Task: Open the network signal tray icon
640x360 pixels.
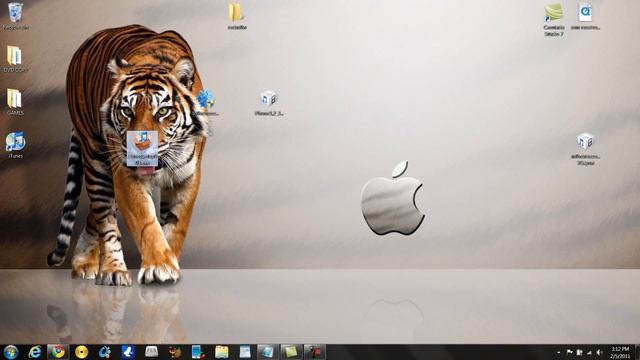Action: (x=589, y=352)
